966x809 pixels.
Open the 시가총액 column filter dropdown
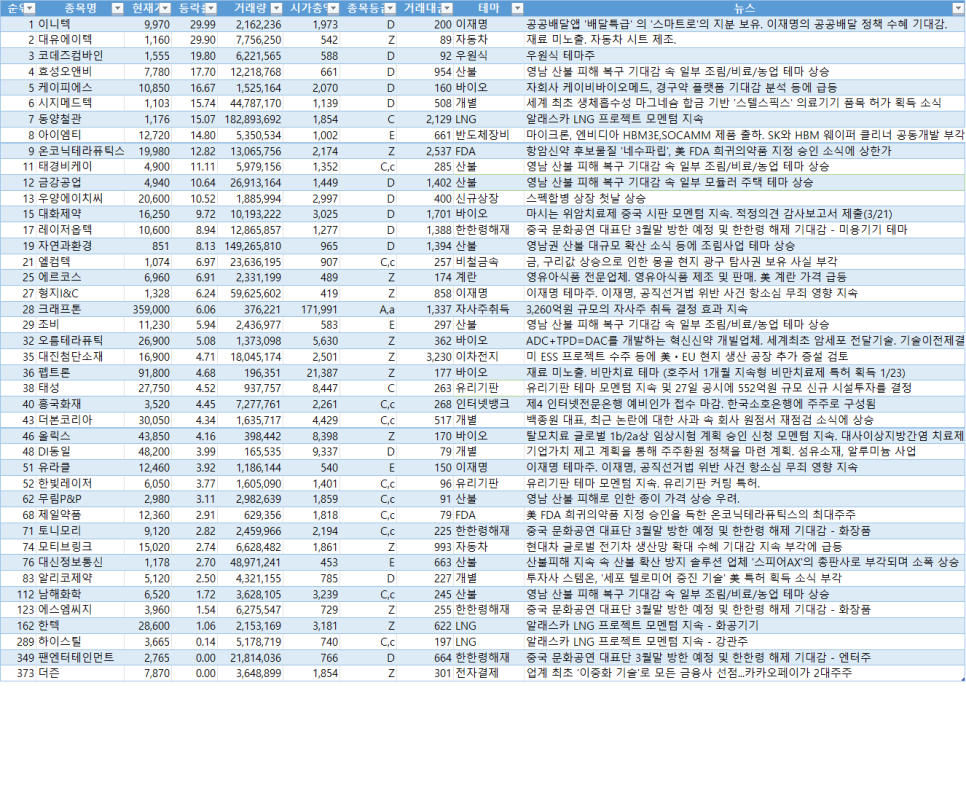[333, 8]
